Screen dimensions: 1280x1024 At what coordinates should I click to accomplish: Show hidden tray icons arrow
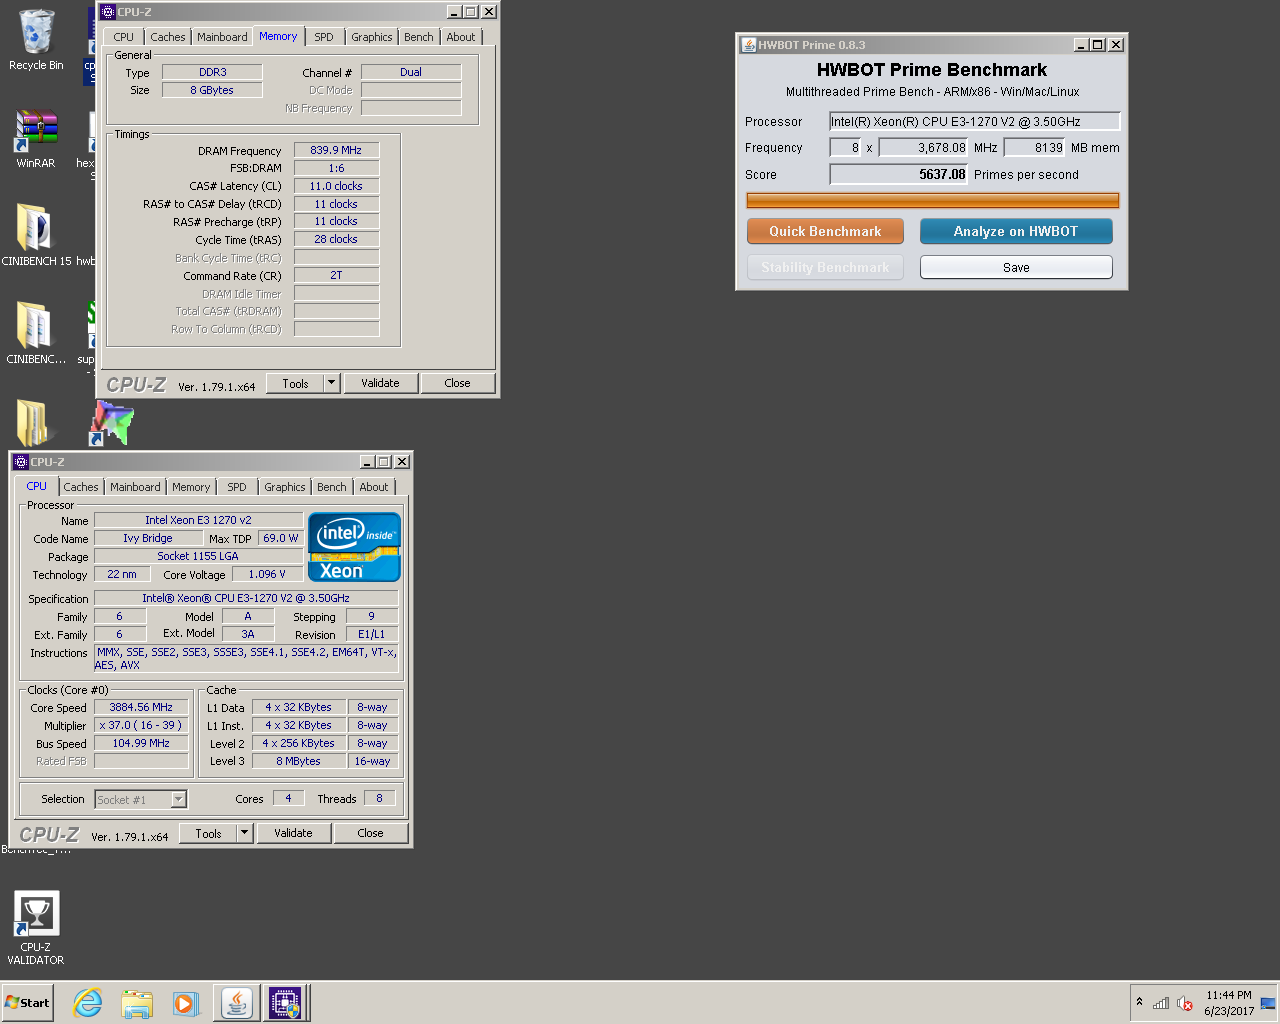(1139, 1002)
